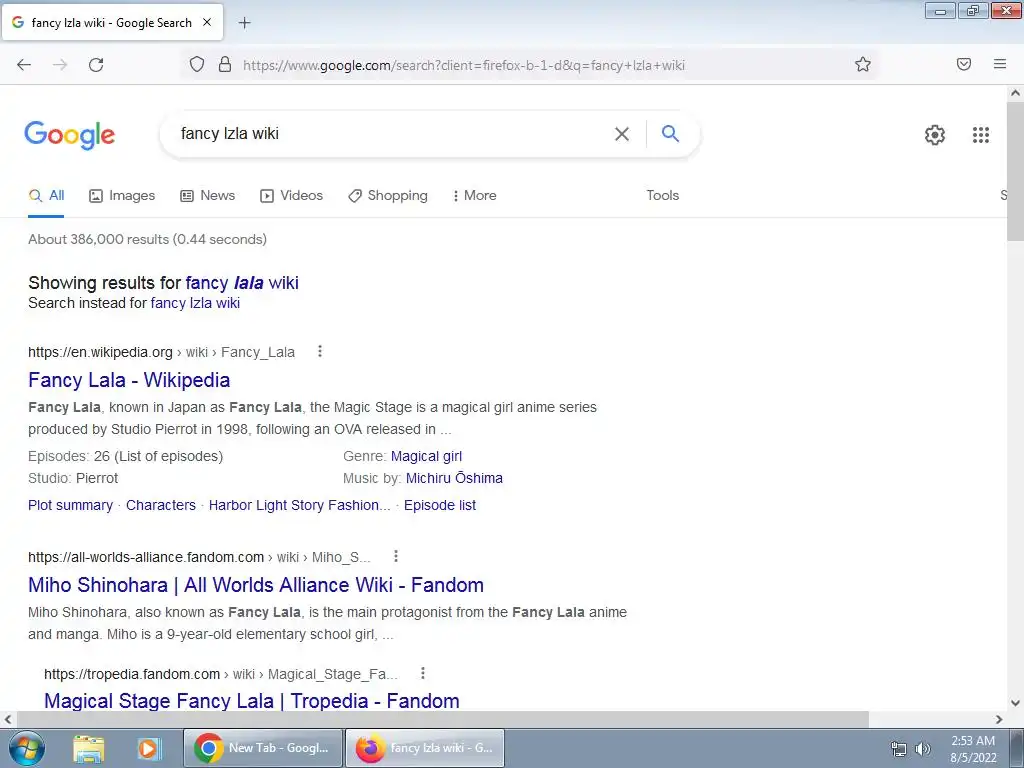
Task: Click the 'https://en.wikipedia.org' result URL
Action: click(100, 353)
